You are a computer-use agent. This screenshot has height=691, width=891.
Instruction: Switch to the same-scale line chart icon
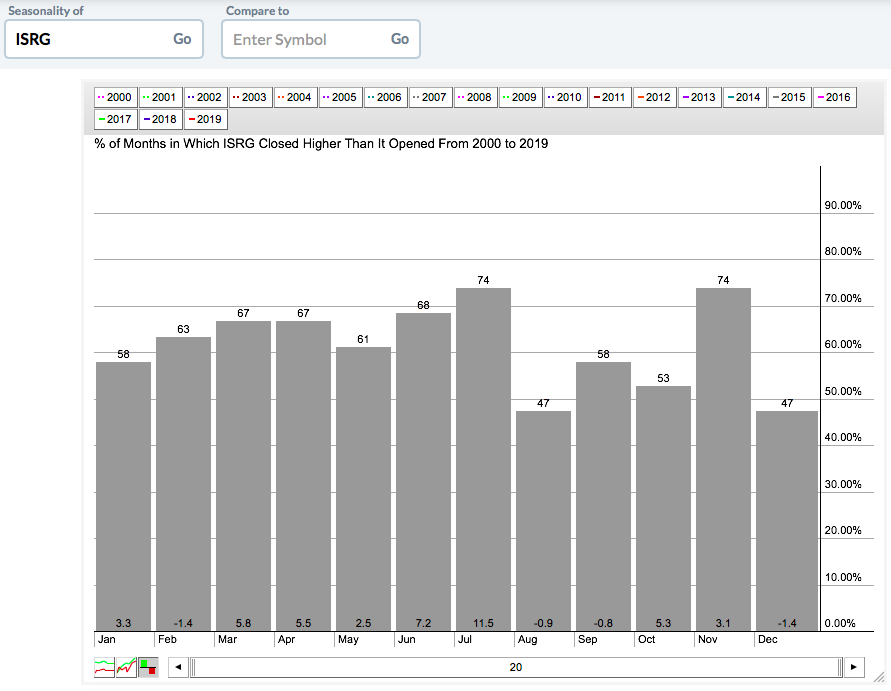point(126,667)
